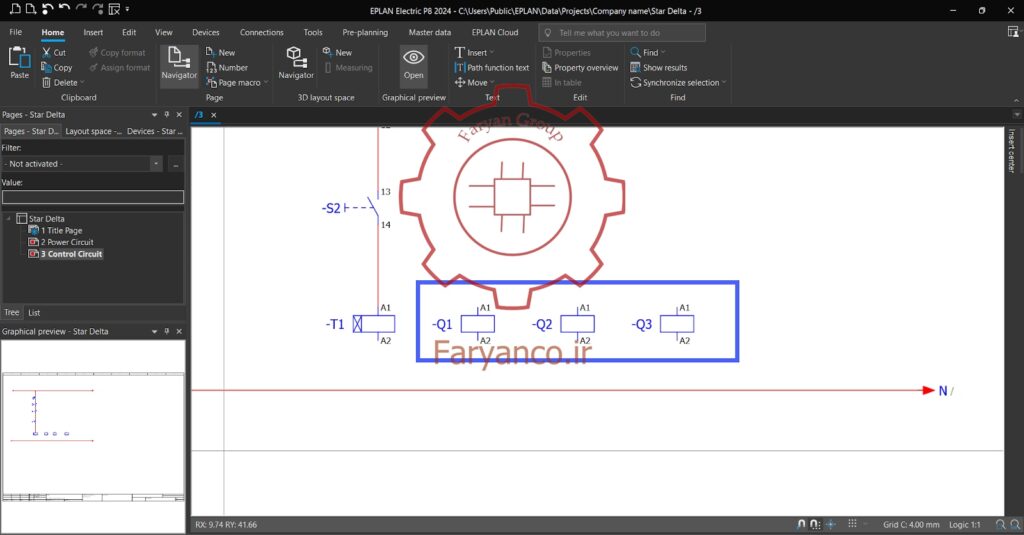Click the Value input field

[x=93, y=197]
